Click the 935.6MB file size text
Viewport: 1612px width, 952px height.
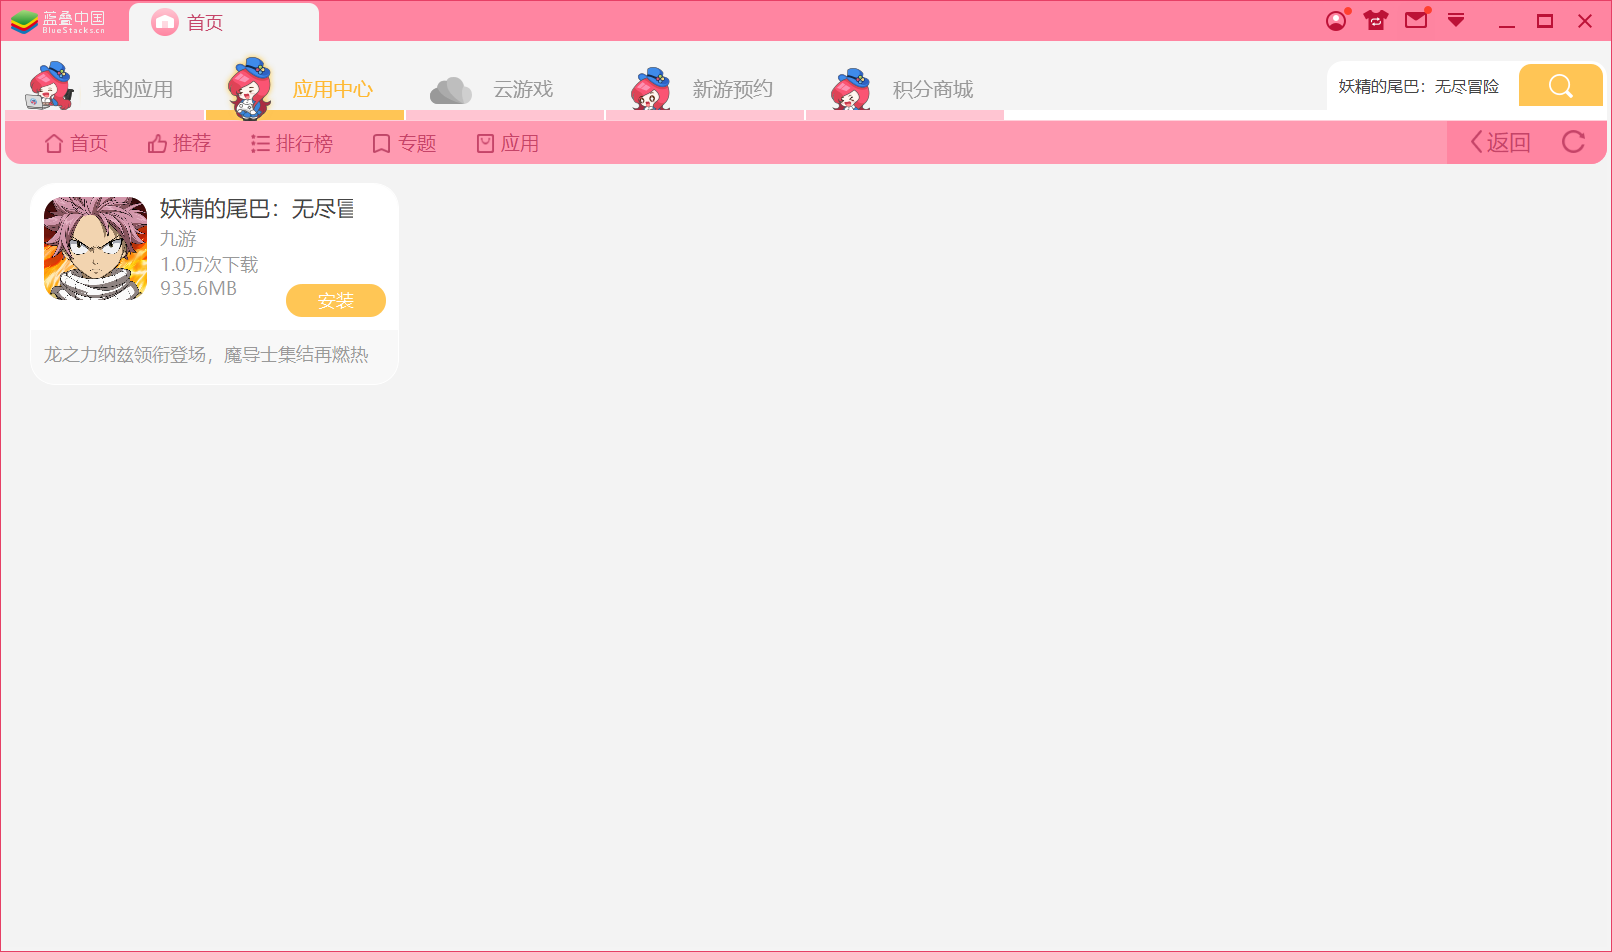pyautogui.click(x=198, y=288)
